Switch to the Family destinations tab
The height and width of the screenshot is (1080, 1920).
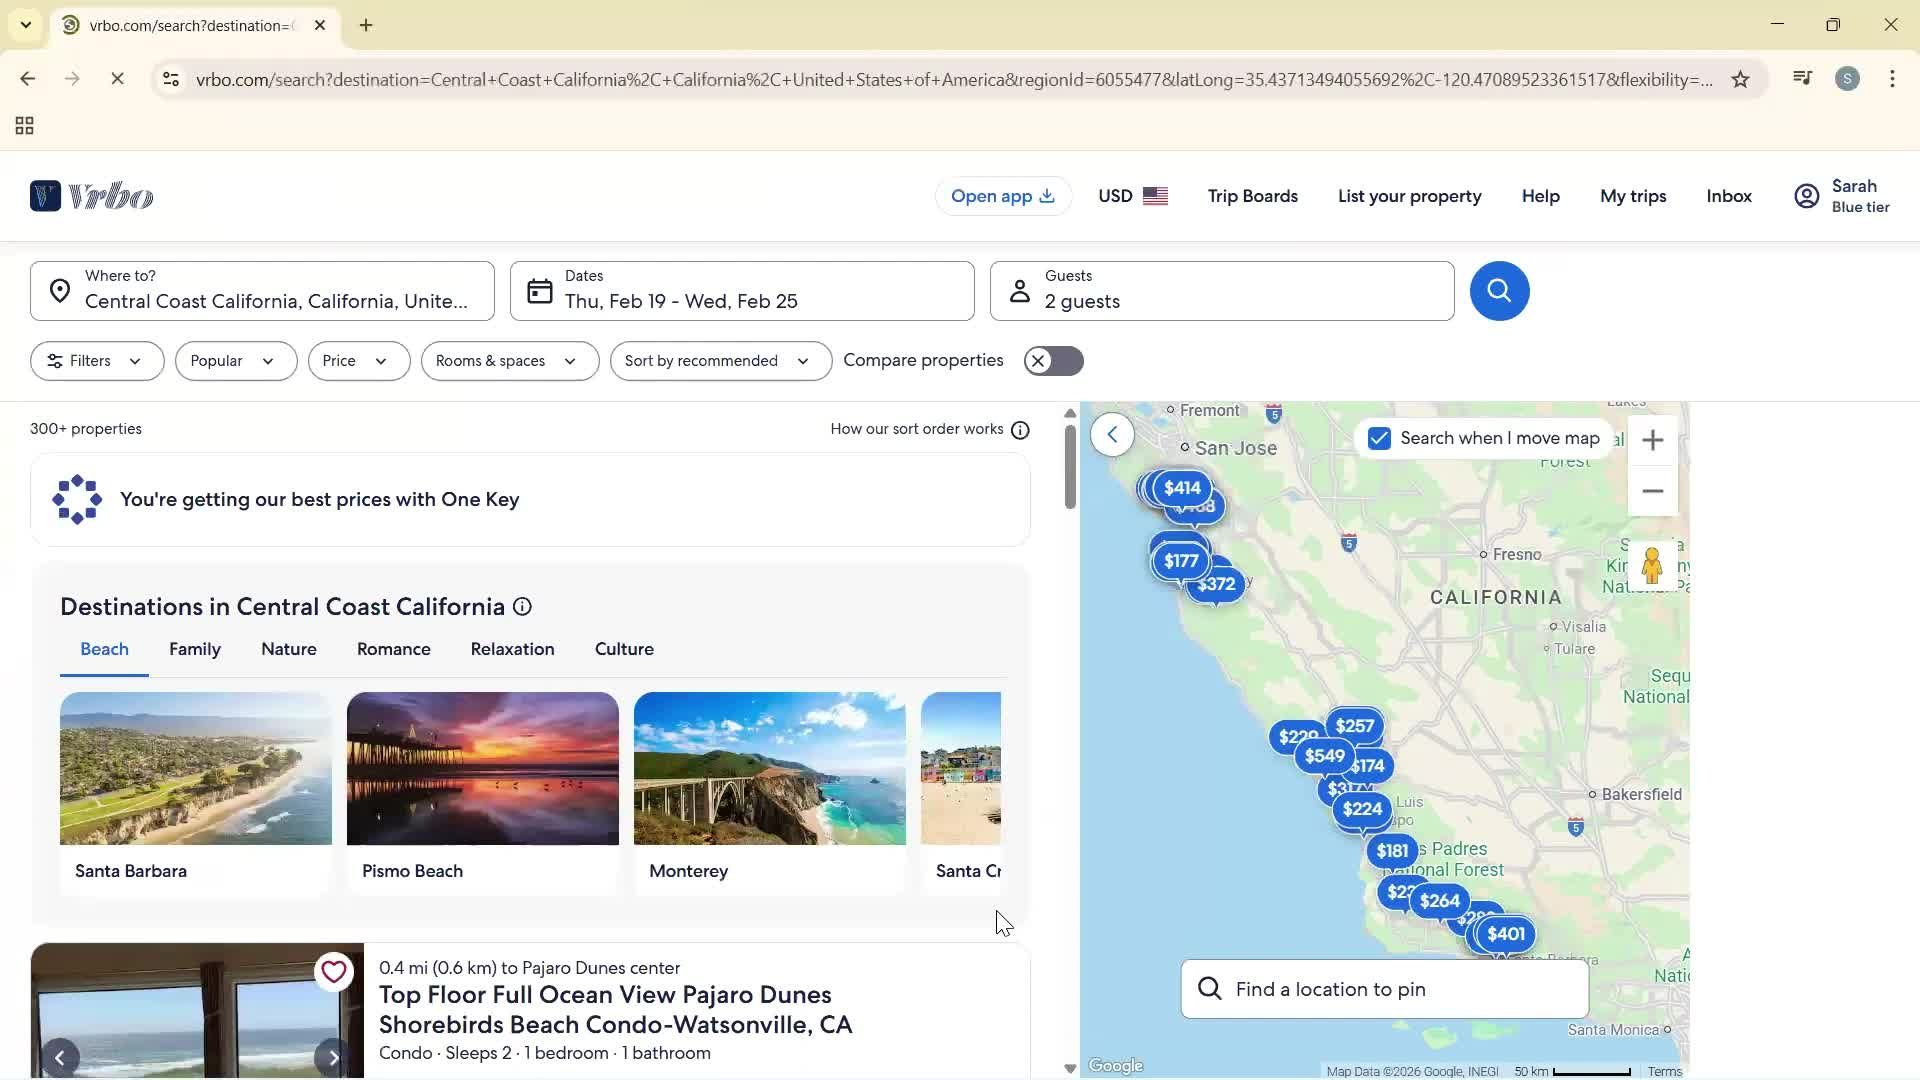click(195, 648)
